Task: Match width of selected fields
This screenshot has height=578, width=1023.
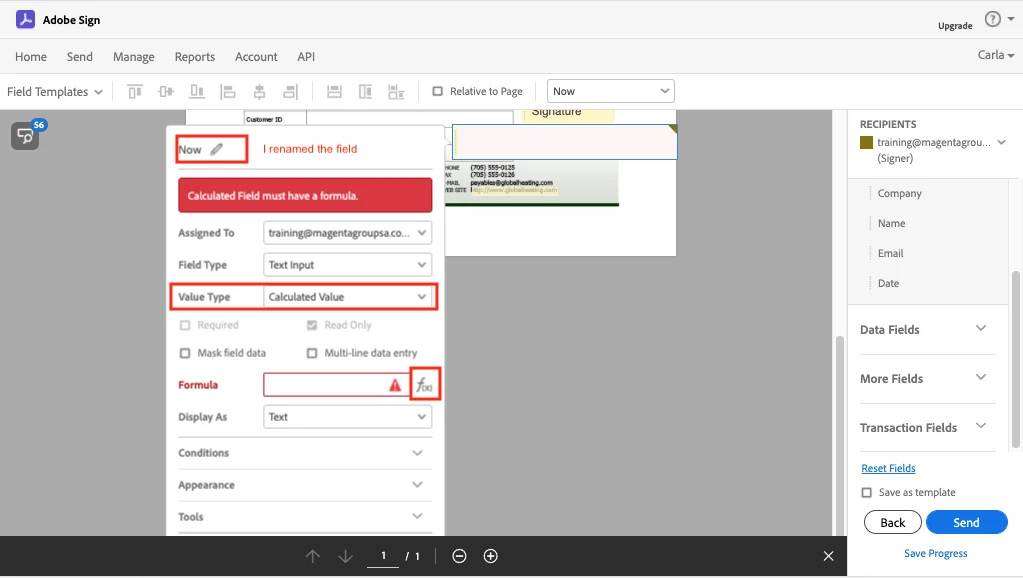Action: [334, 92]
